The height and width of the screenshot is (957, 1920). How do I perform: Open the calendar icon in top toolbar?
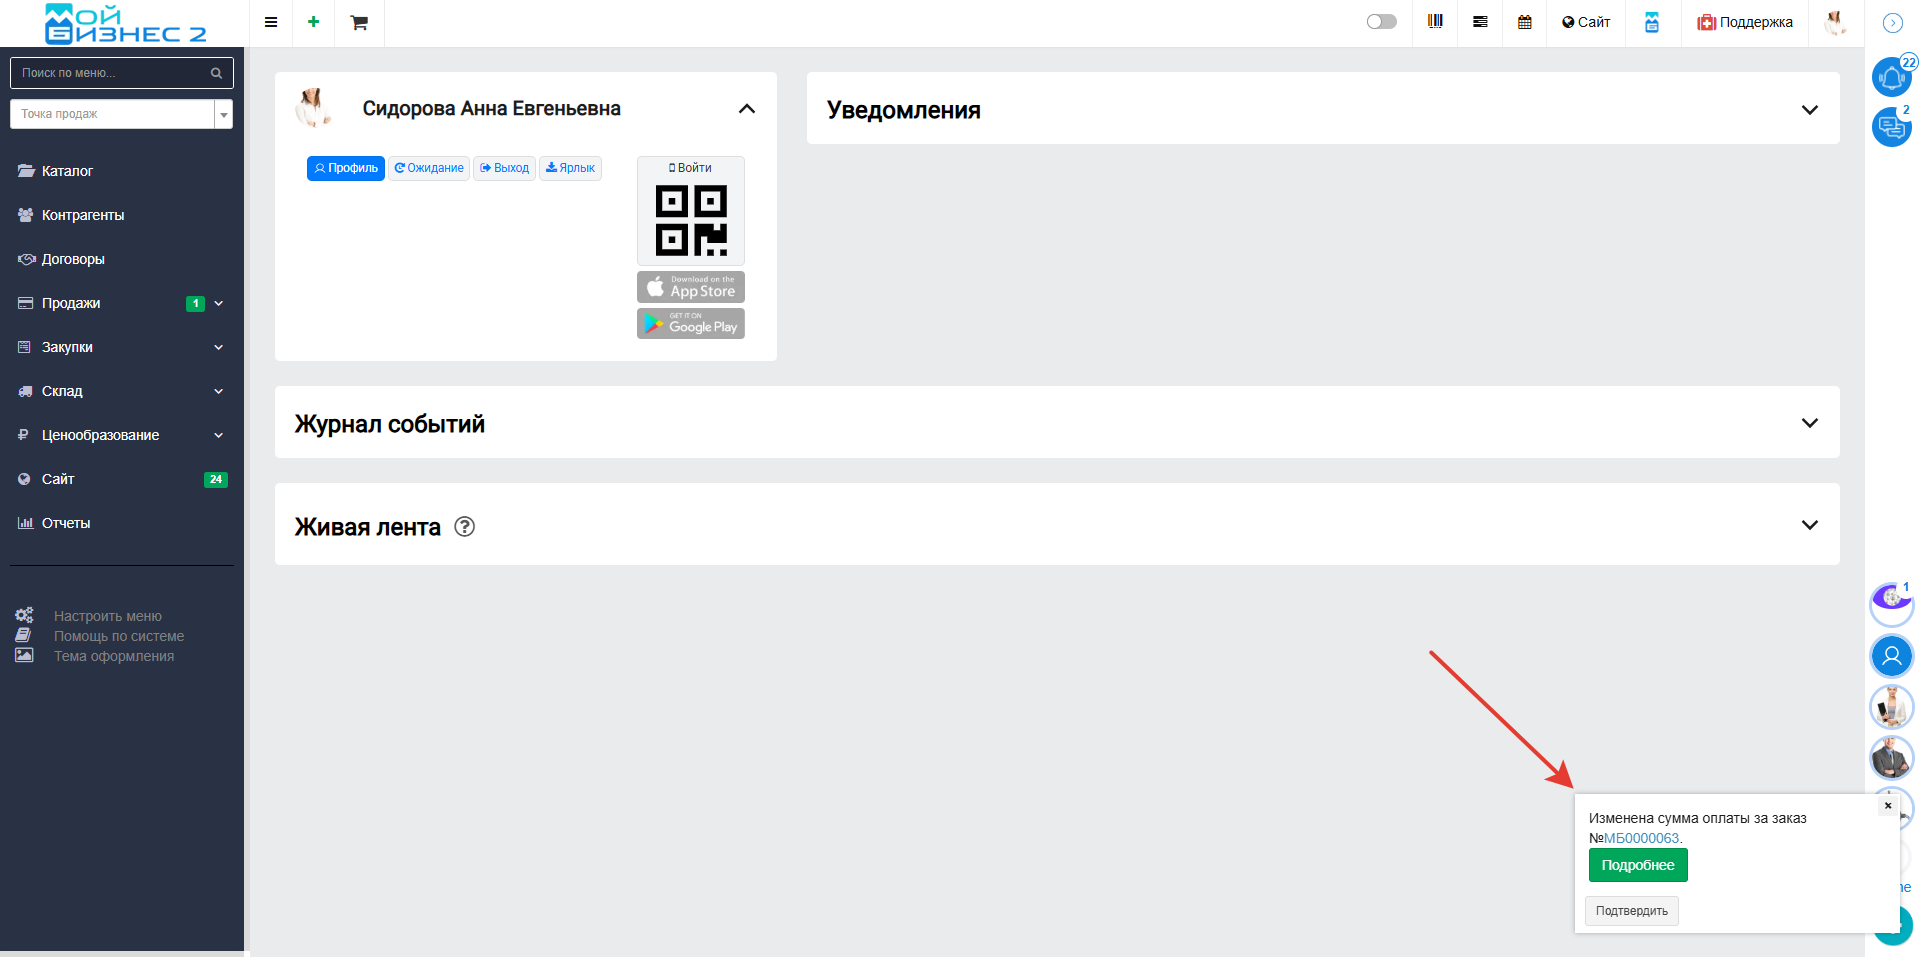point(1524,22)
